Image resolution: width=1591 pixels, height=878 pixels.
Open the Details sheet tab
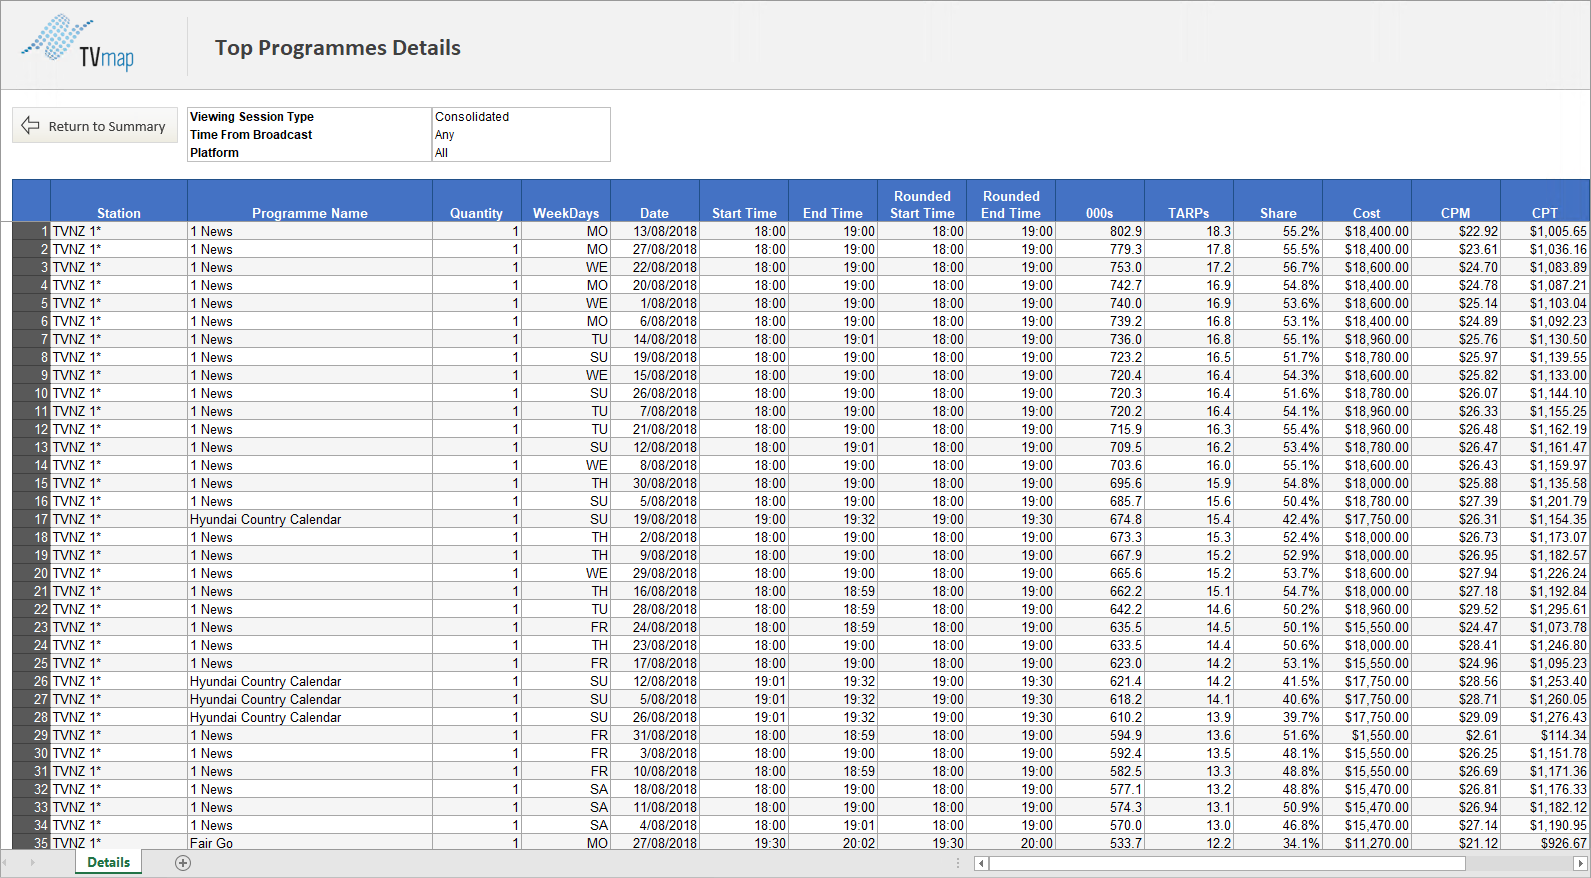[x=108, y=862]
